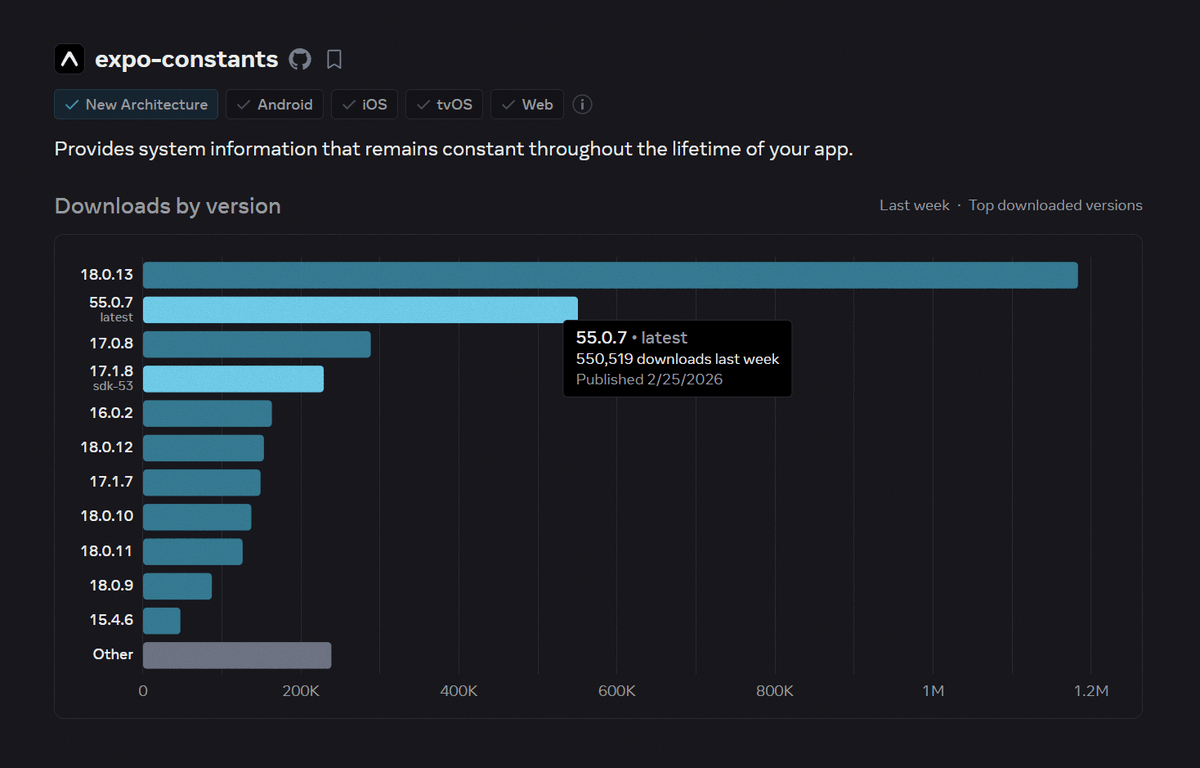
Task: Click the Last week label
Action: coord(914,205)
